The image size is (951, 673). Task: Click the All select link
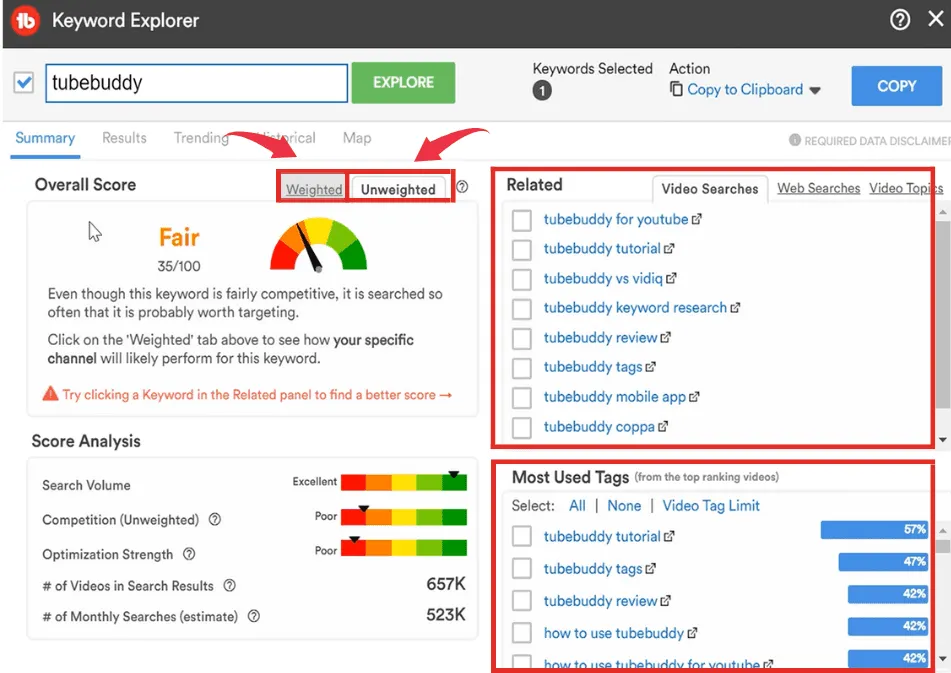[577, 506]
